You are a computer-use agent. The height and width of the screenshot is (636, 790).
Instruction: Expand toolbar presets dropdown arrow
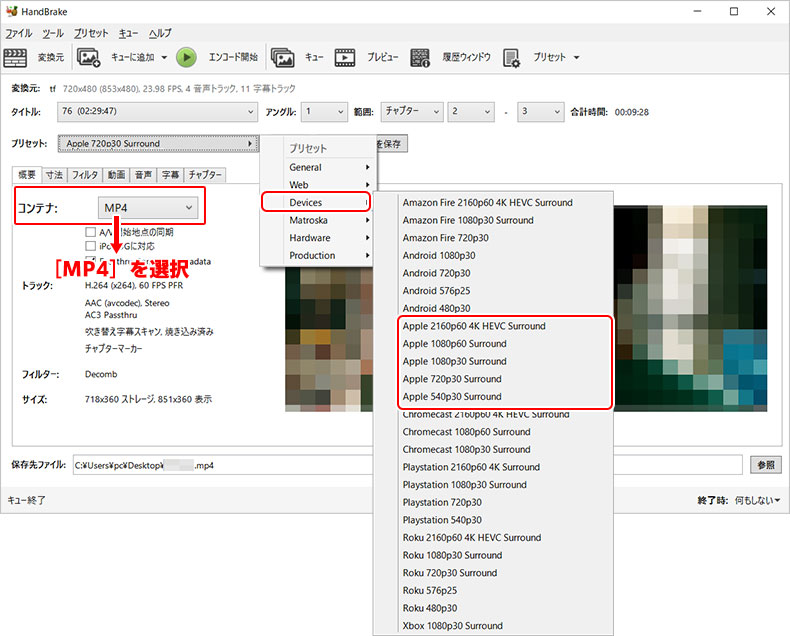tap(576, 57)
